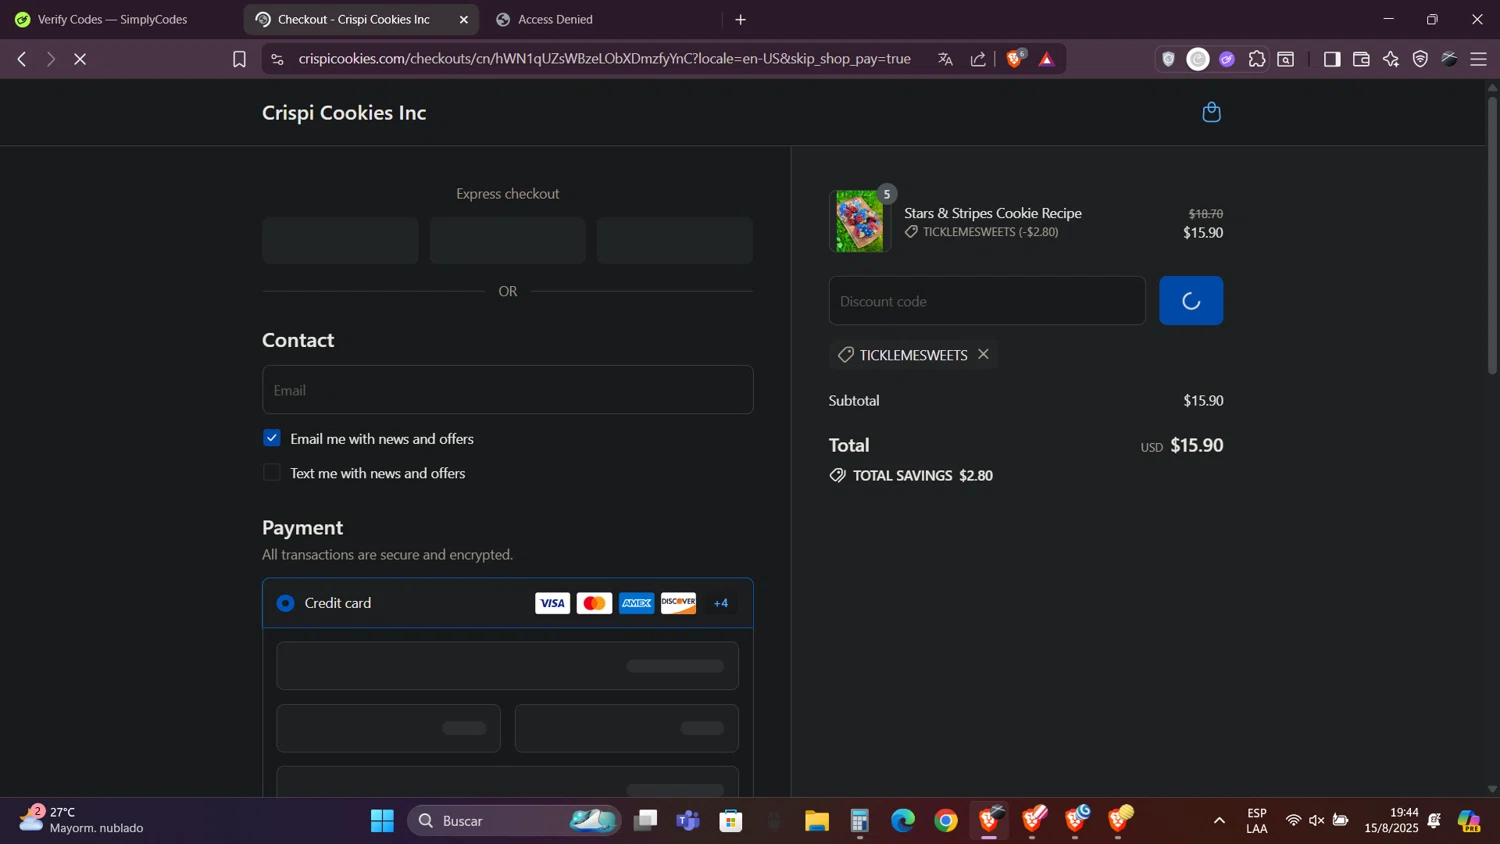The image size is (1500, 844).
Task: Open Microsoft Store from taskbar
Action: 731,821
